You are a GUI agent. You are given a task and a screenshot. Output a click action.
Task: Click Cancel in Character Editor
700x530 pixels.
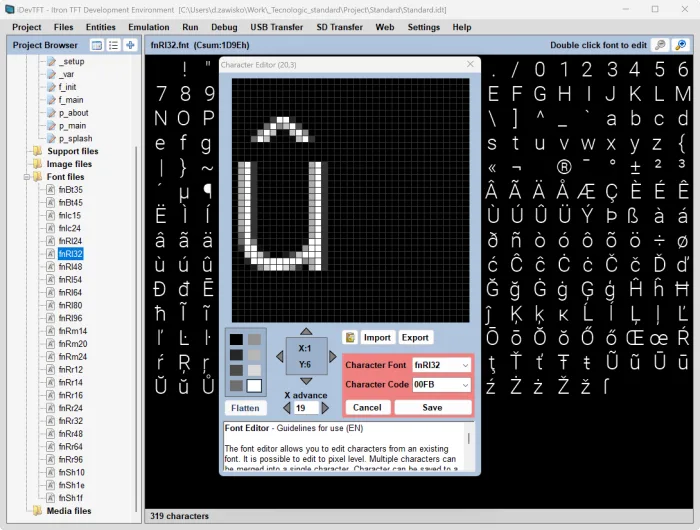(x=367, y=407)
